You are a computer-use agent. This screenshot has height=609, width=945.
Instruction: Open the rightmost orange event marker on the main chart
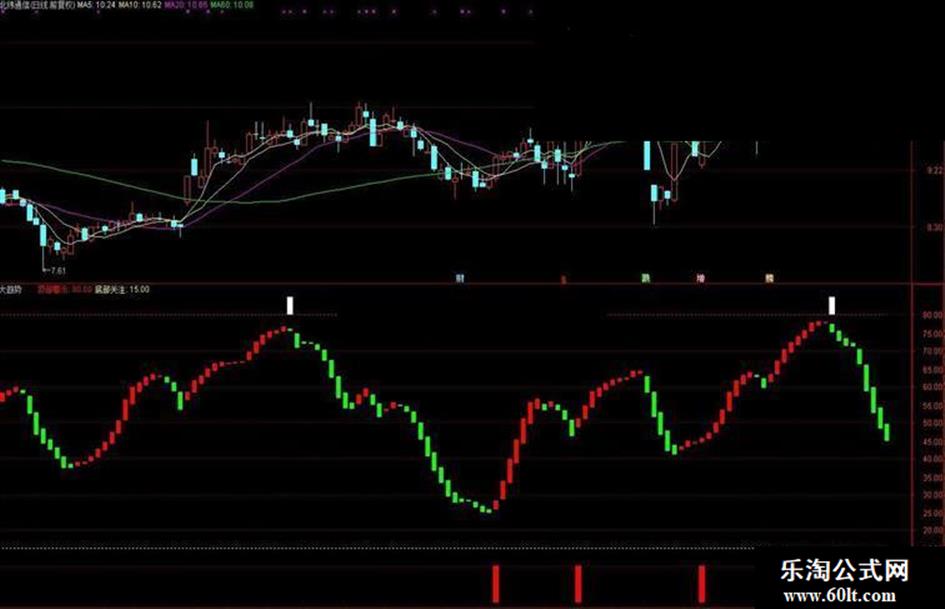click(x=769, y=279)
